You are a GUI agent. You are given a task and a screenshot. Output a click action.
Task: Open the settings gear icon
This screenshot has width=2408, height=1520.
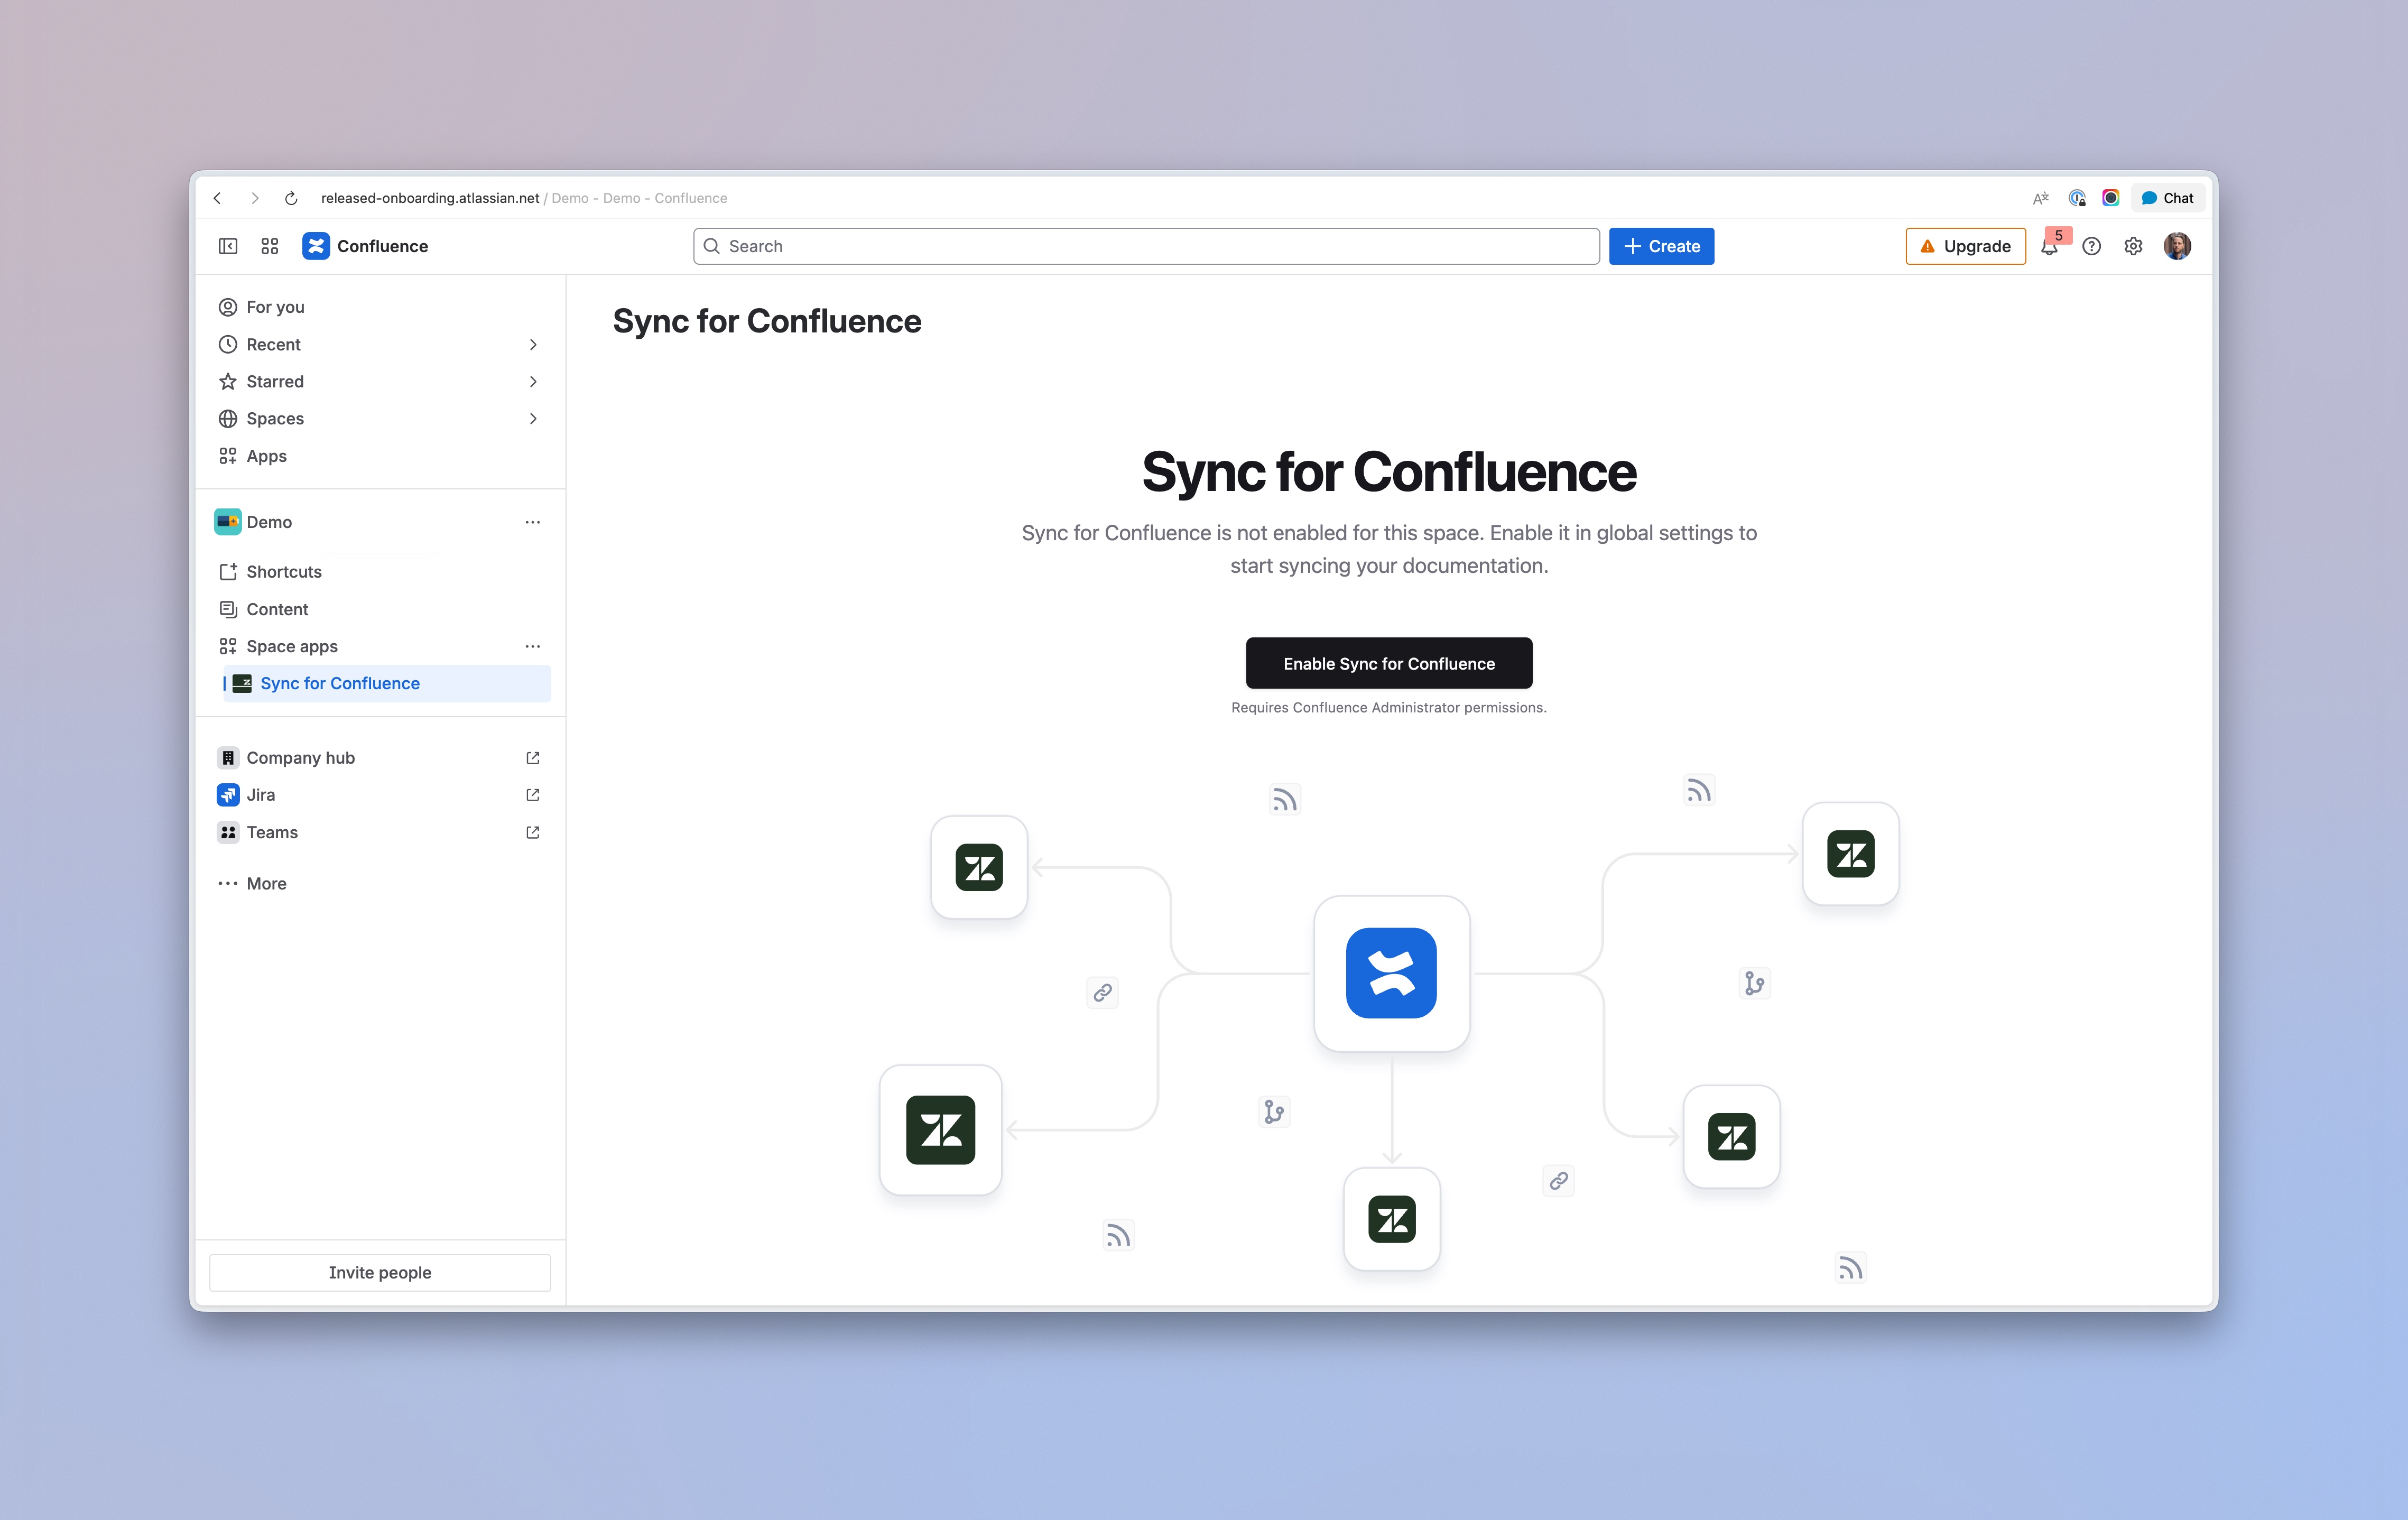(x=2133, y=246)
